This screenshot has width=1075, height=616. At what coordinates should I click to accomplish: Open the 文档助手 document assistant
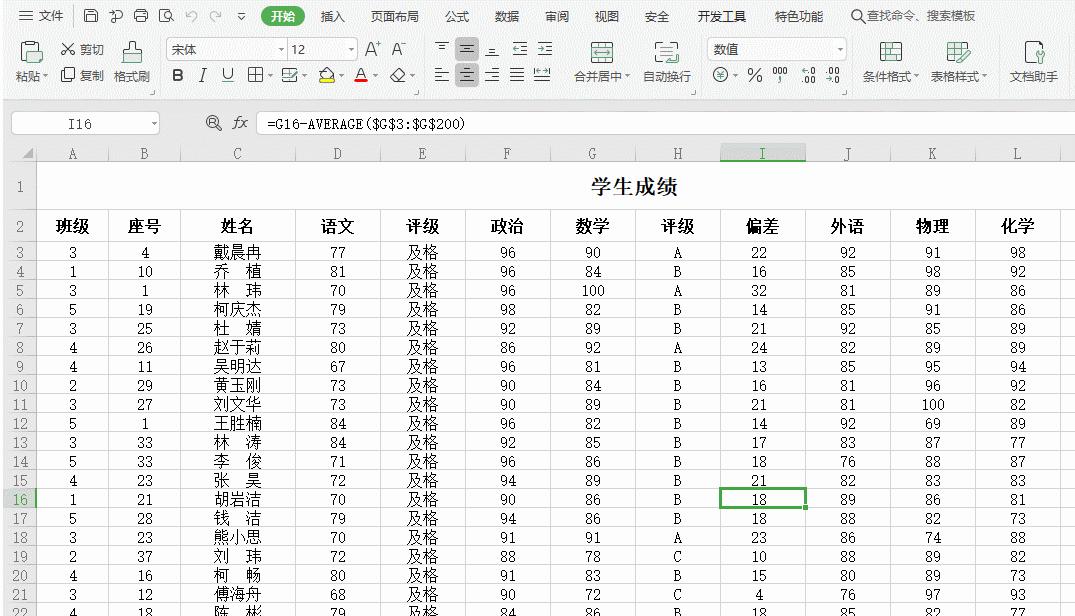tap(1033, 61)
